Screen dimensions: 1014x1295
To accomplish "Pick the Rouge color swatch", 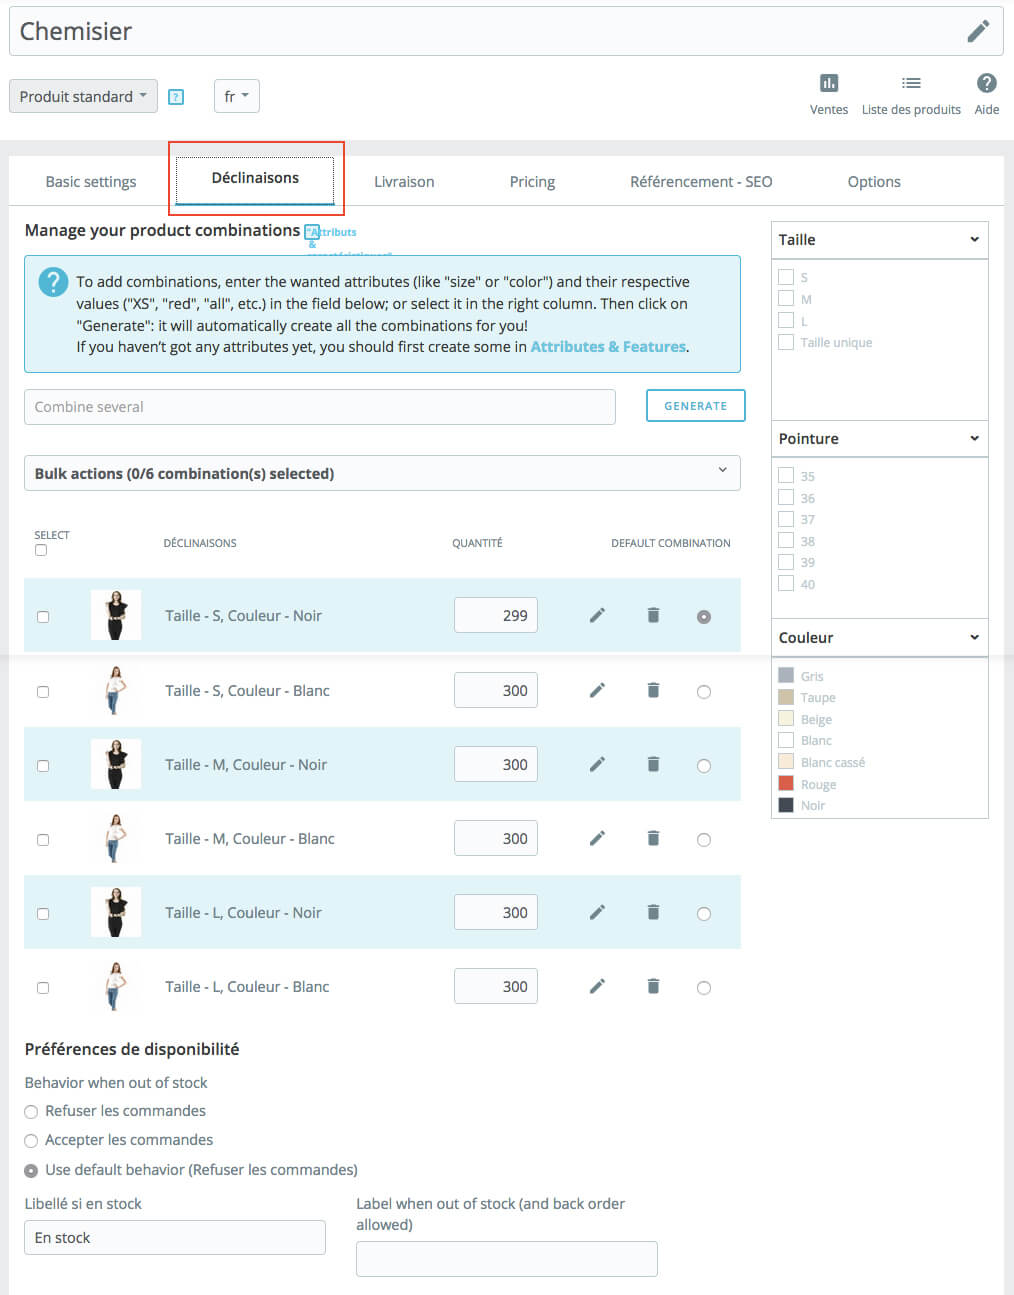I will (786, 784).
